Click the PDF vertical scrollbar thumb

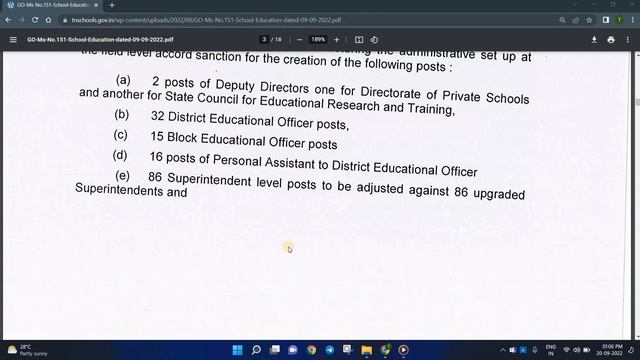tap(637, 101)
